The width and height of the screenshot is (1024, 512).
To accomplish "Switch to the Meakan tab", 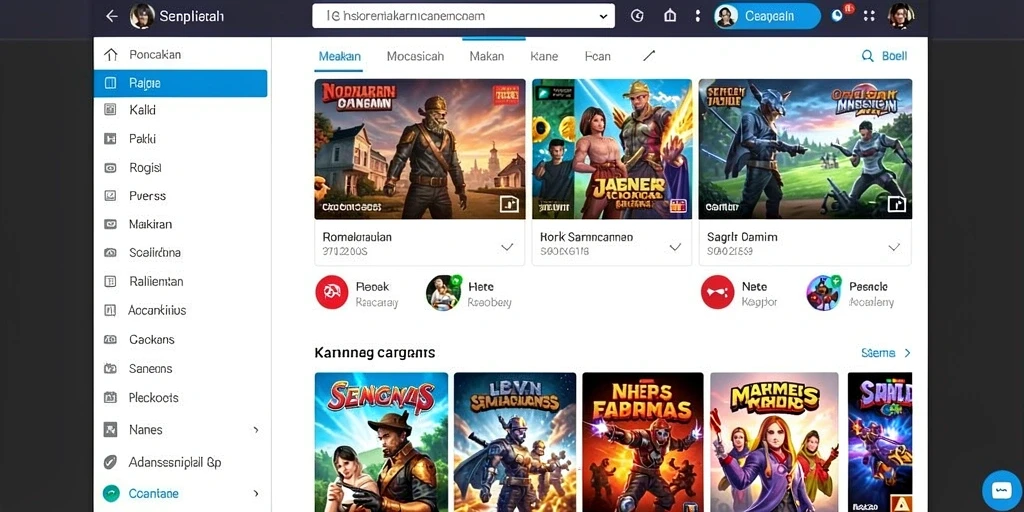I will click(x=340, y=56).
